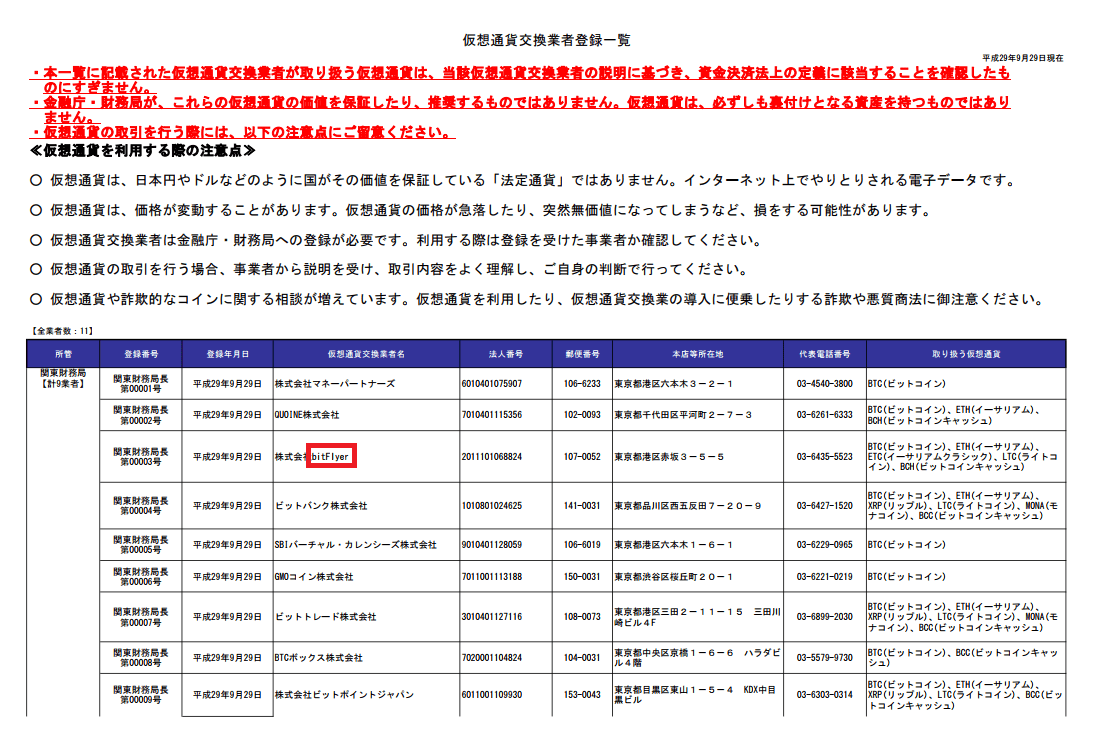This screenshot has width=1104, height=740.
Task: Click the 郵便番号 column header
Action: pos(583,354)
